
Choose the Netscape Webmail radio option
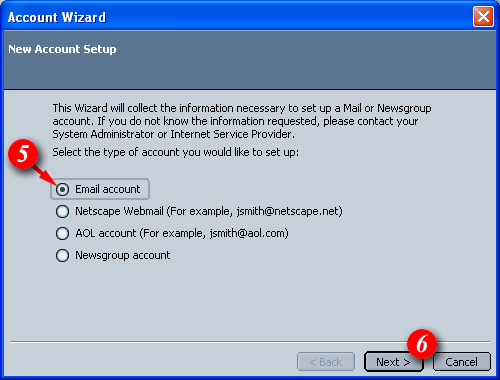(x=62, y=211)
